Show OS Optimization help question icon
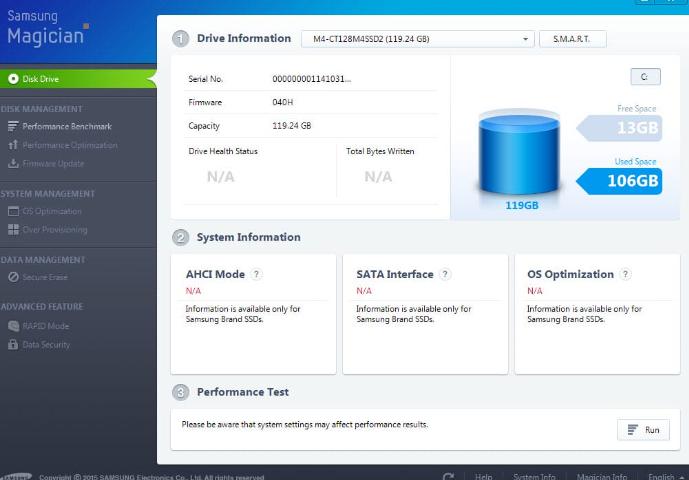 coord(625,274)
